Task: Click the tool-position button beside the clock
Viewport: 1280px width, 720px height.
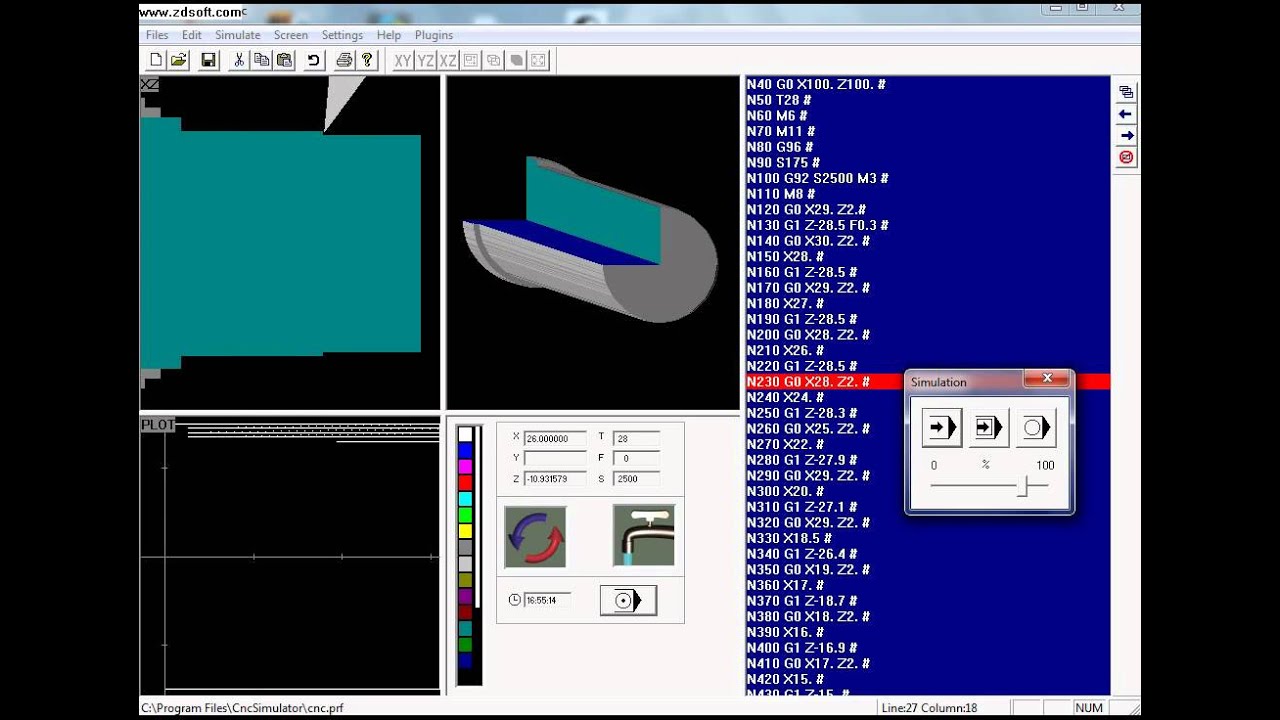Action: click(628, 601)
